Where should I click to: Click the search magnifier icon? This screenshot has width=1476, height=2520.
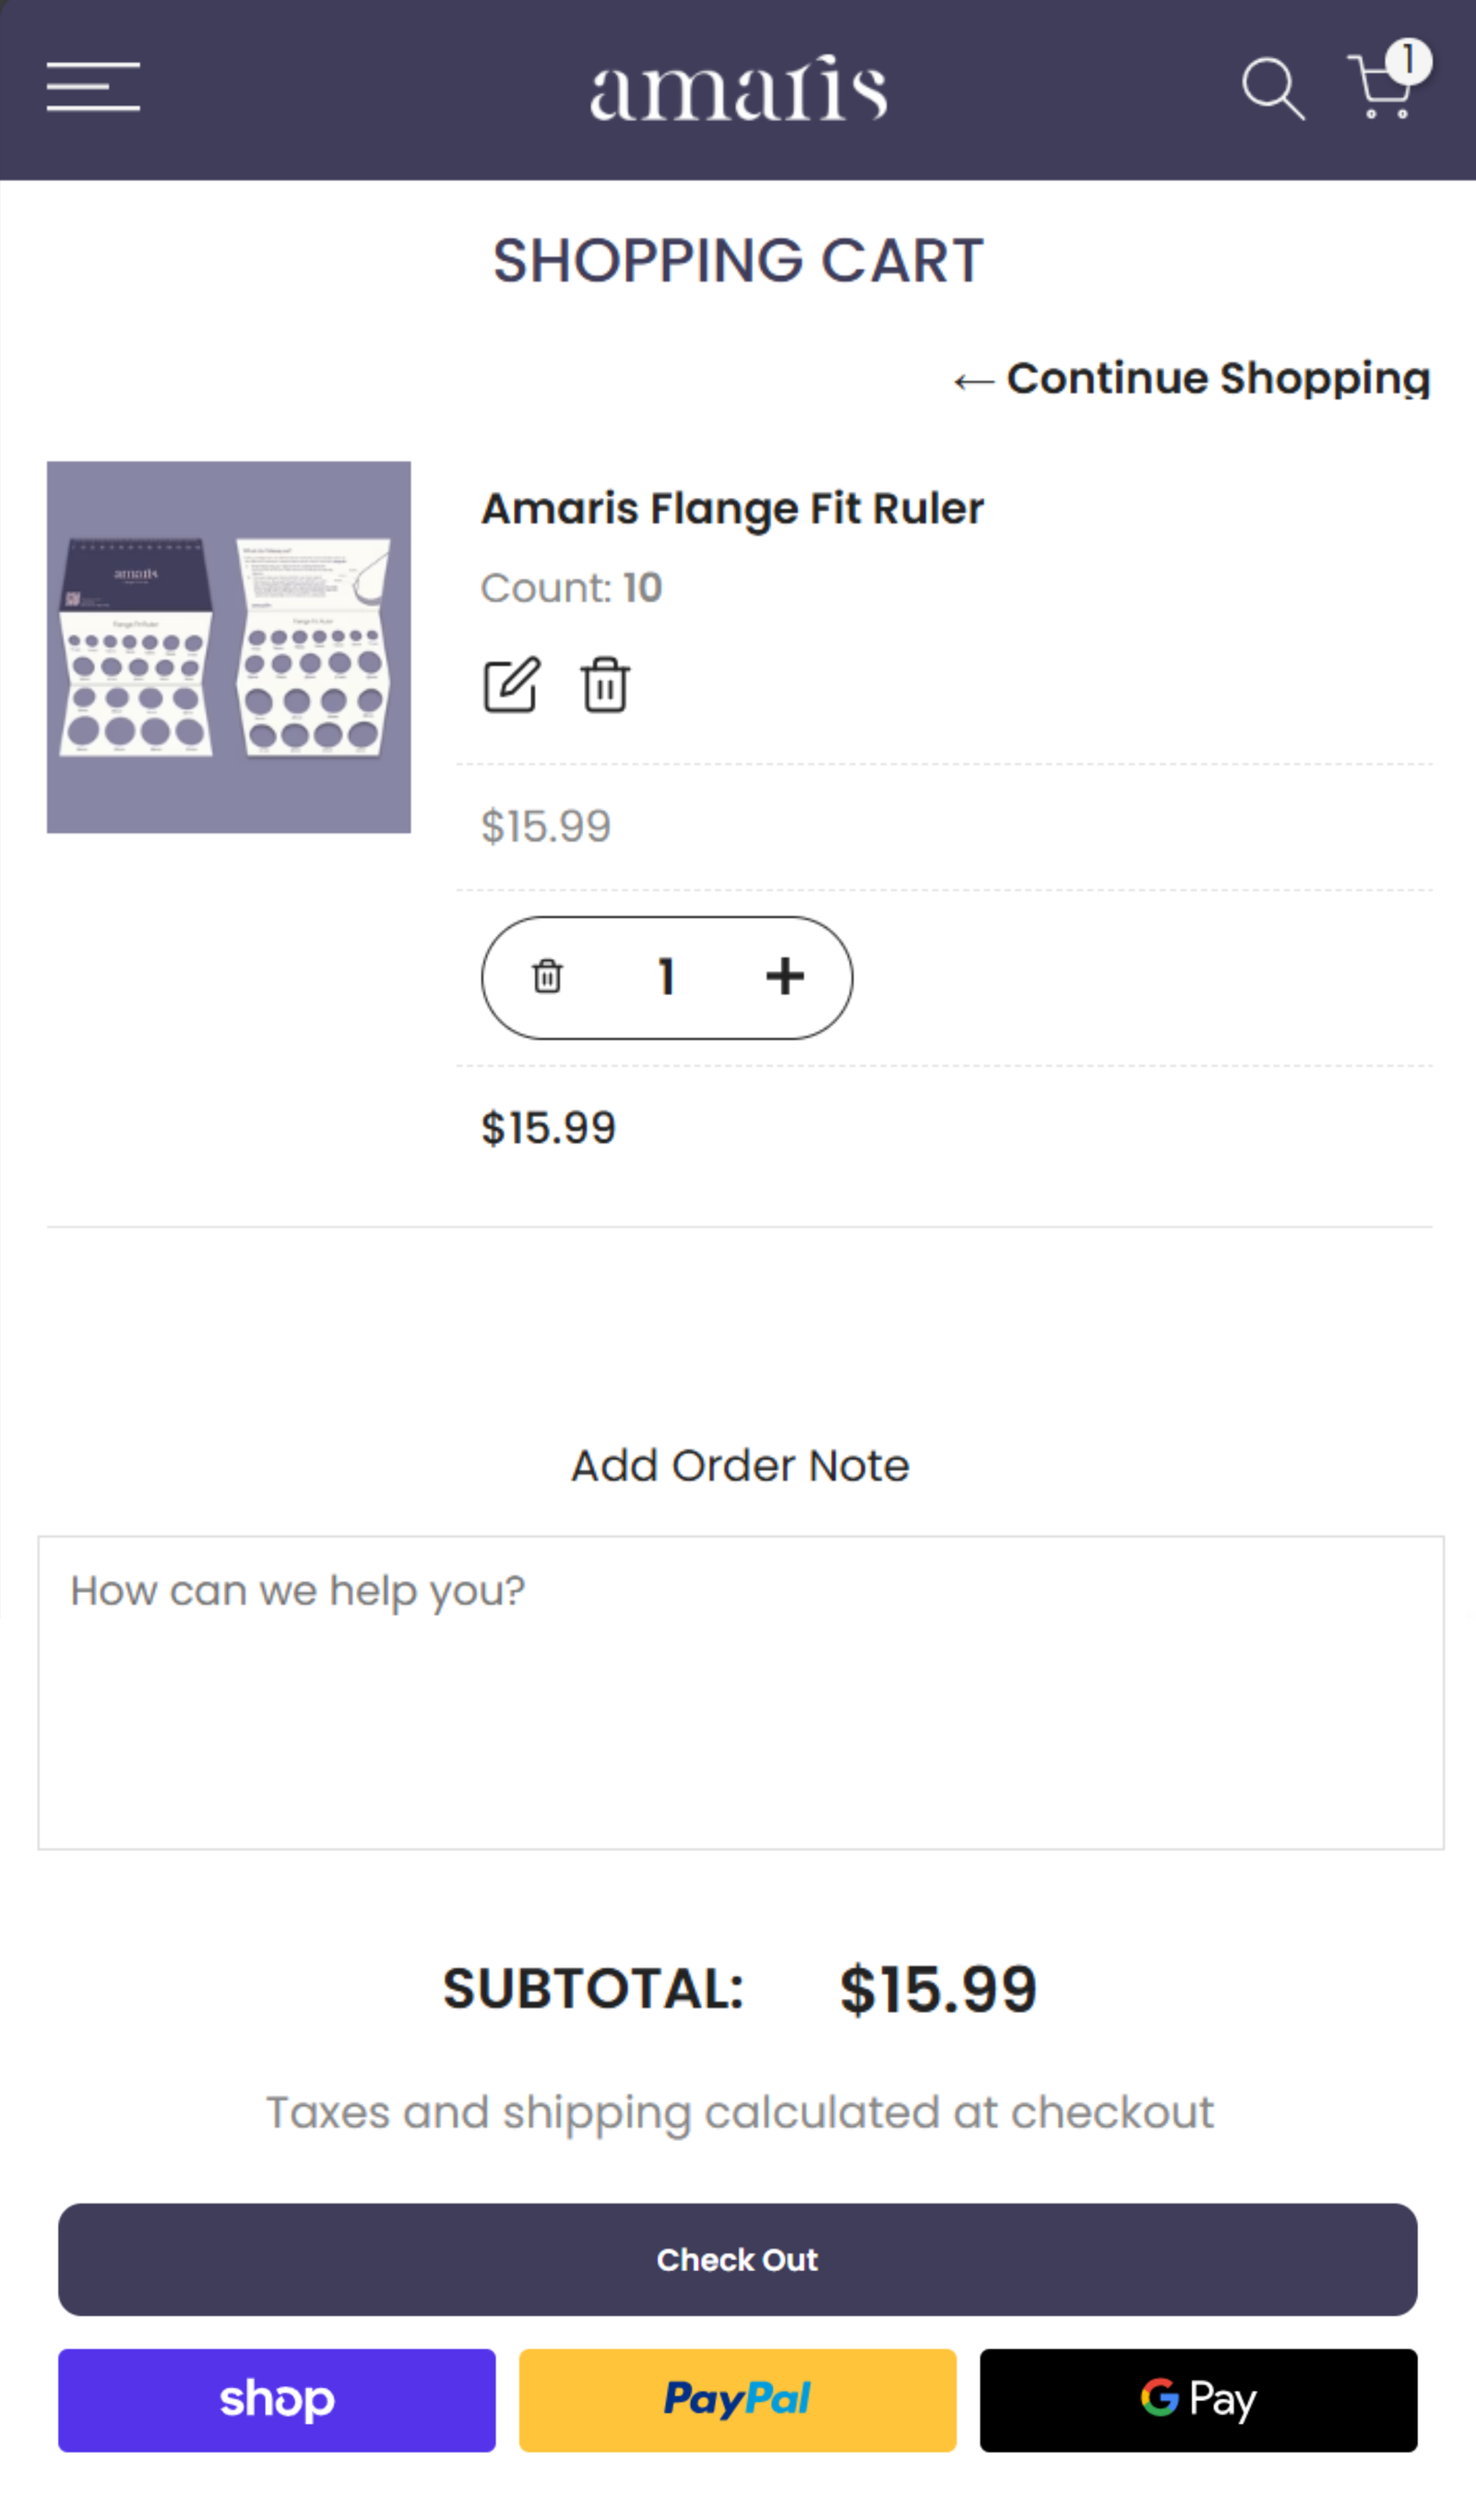[x=1272, y=89]
